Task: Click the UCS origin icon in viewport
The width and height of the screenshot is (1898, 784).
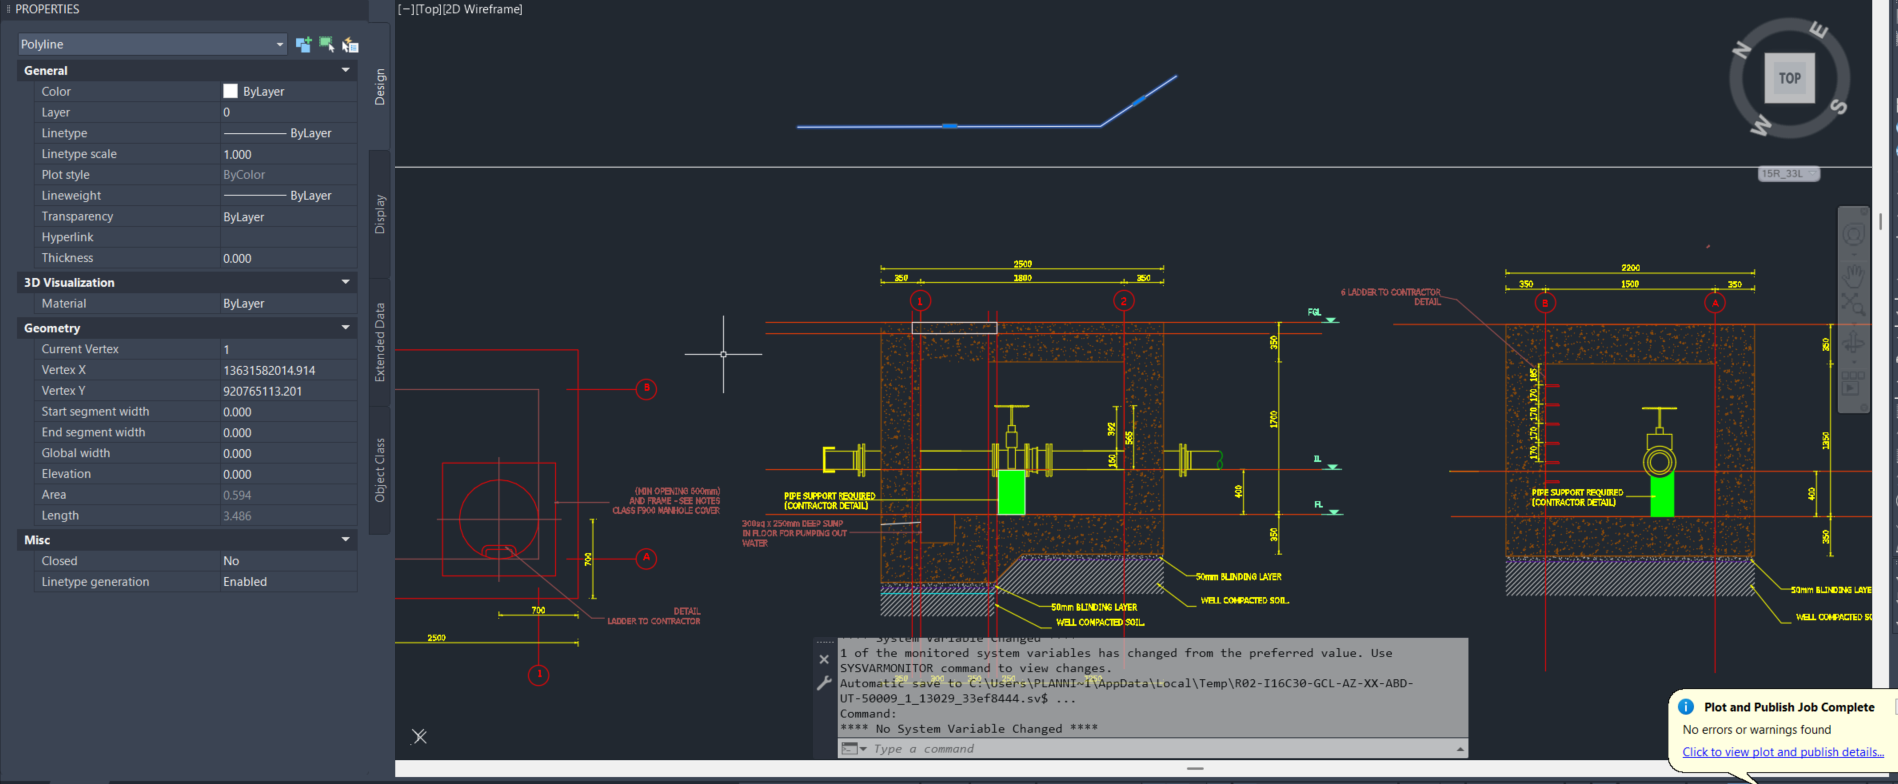Action: (x=419, y=736)
